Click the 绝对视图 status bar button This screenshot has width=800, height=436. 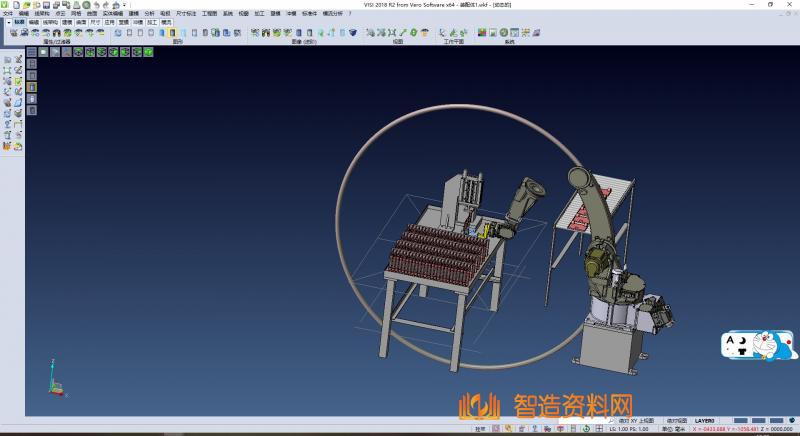tap(674, 421)
